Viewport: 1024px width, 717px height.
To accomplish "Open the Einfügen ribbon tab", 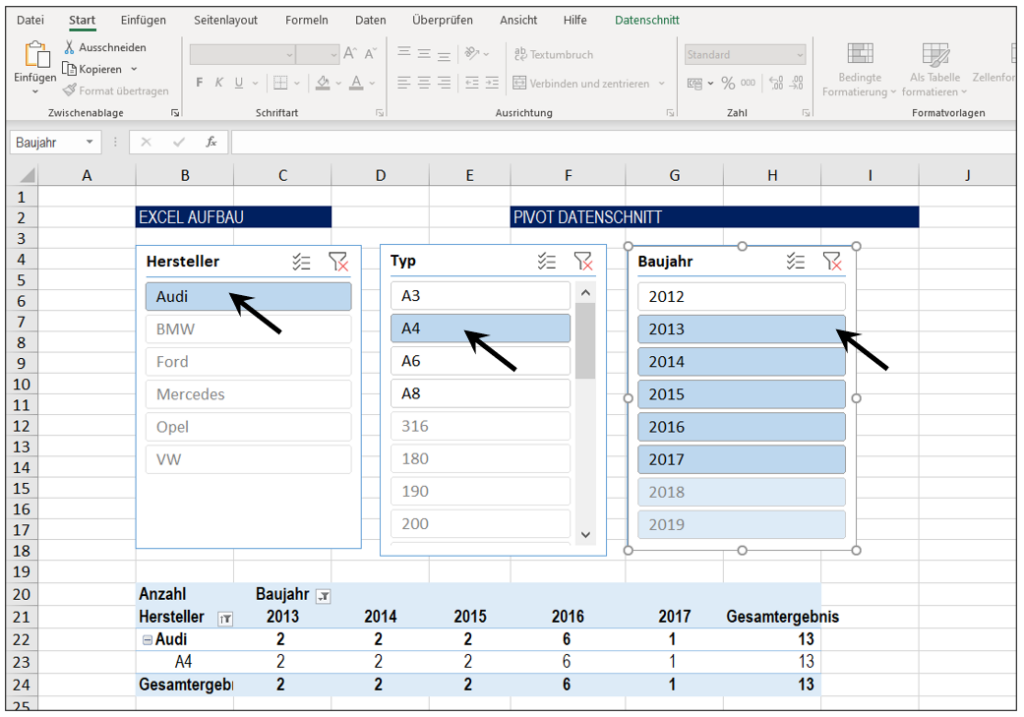I will (x=143, y=20).
